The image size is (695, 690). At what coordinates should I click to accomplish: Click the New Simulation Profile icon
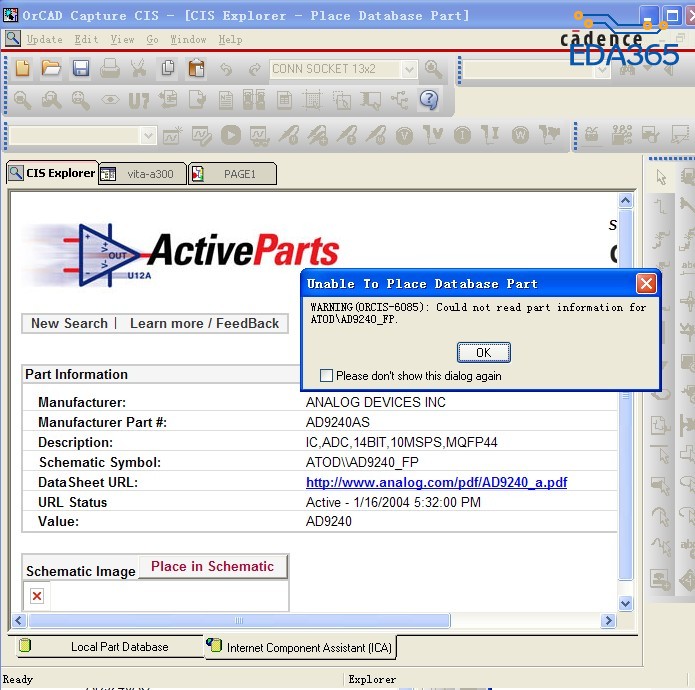click(x=172, y=135)
